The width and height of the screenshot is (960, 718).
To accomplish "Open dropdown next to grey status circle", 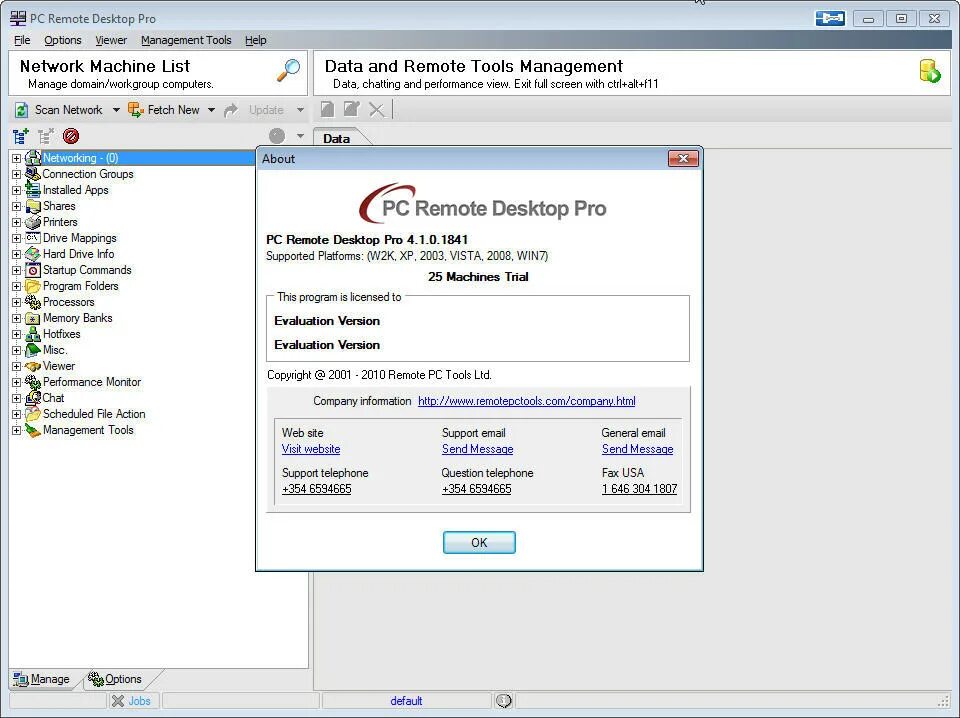I will [x=300, y=136].
